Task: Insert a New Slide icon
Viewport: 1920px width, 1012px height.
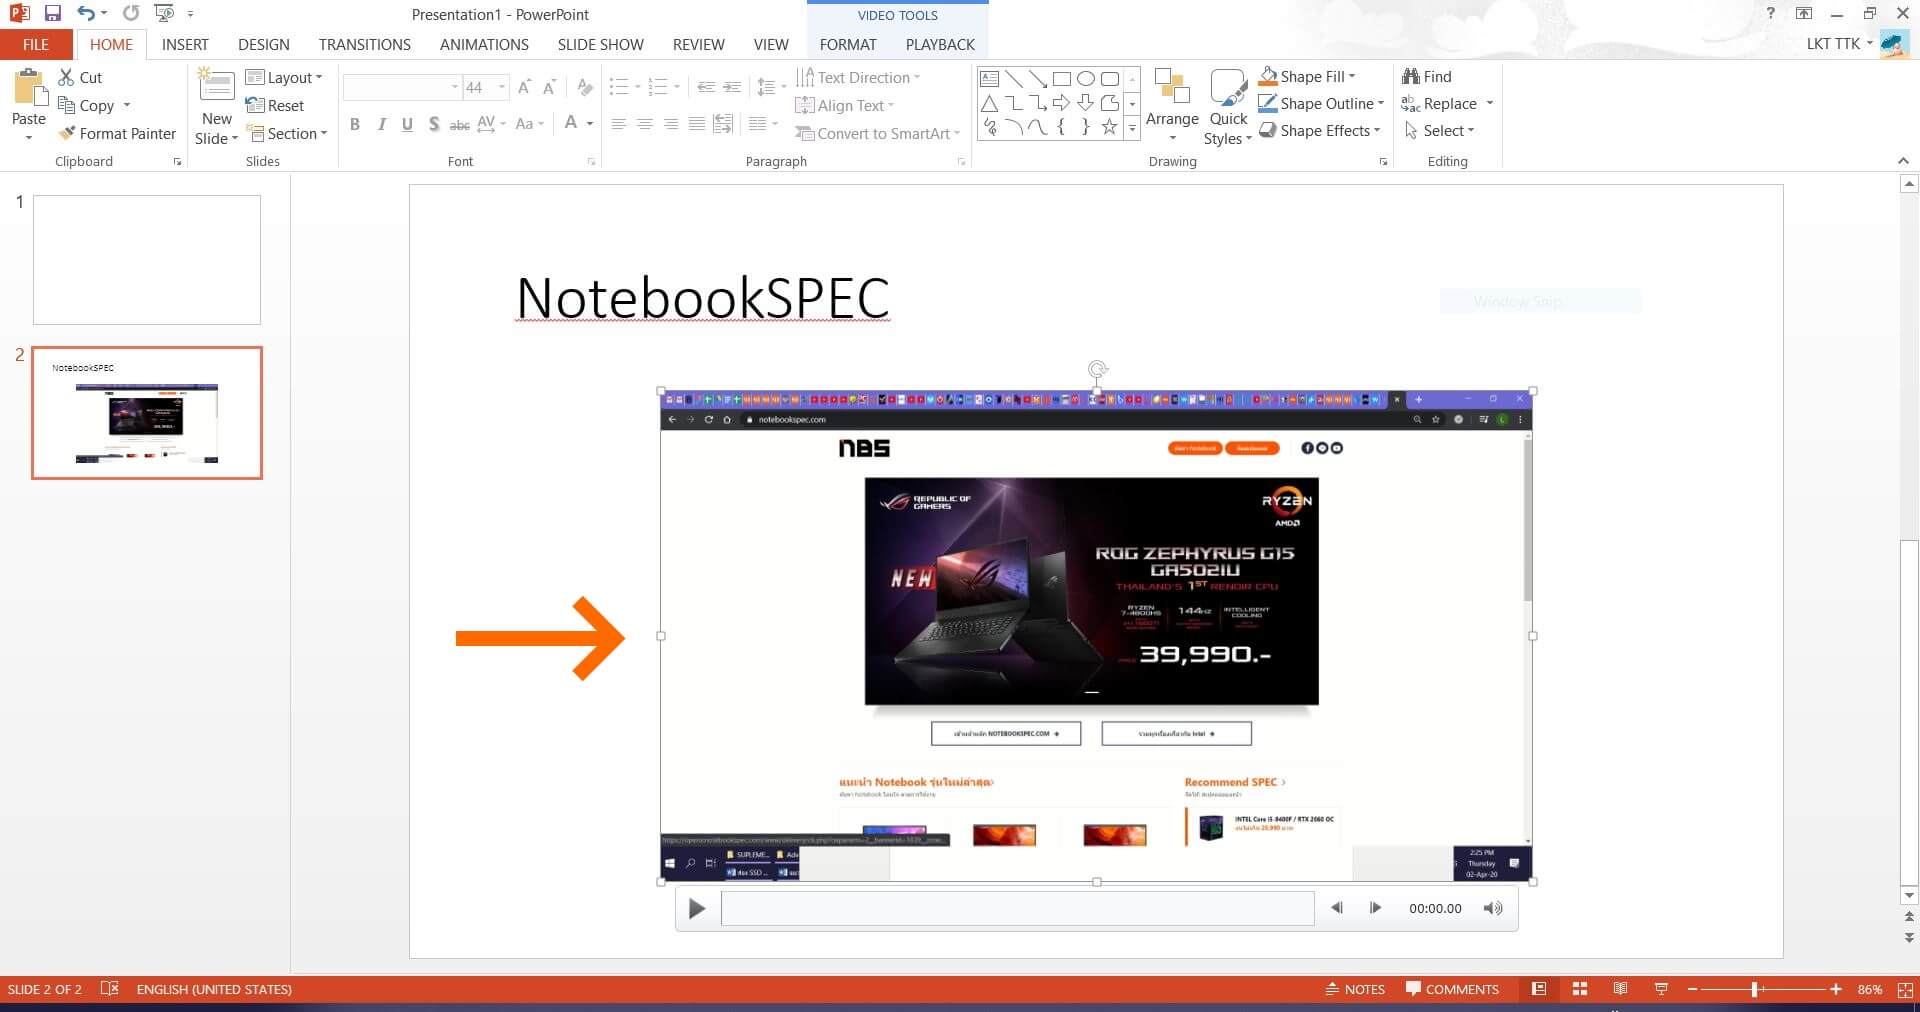Action: click(x=217, y=85)
